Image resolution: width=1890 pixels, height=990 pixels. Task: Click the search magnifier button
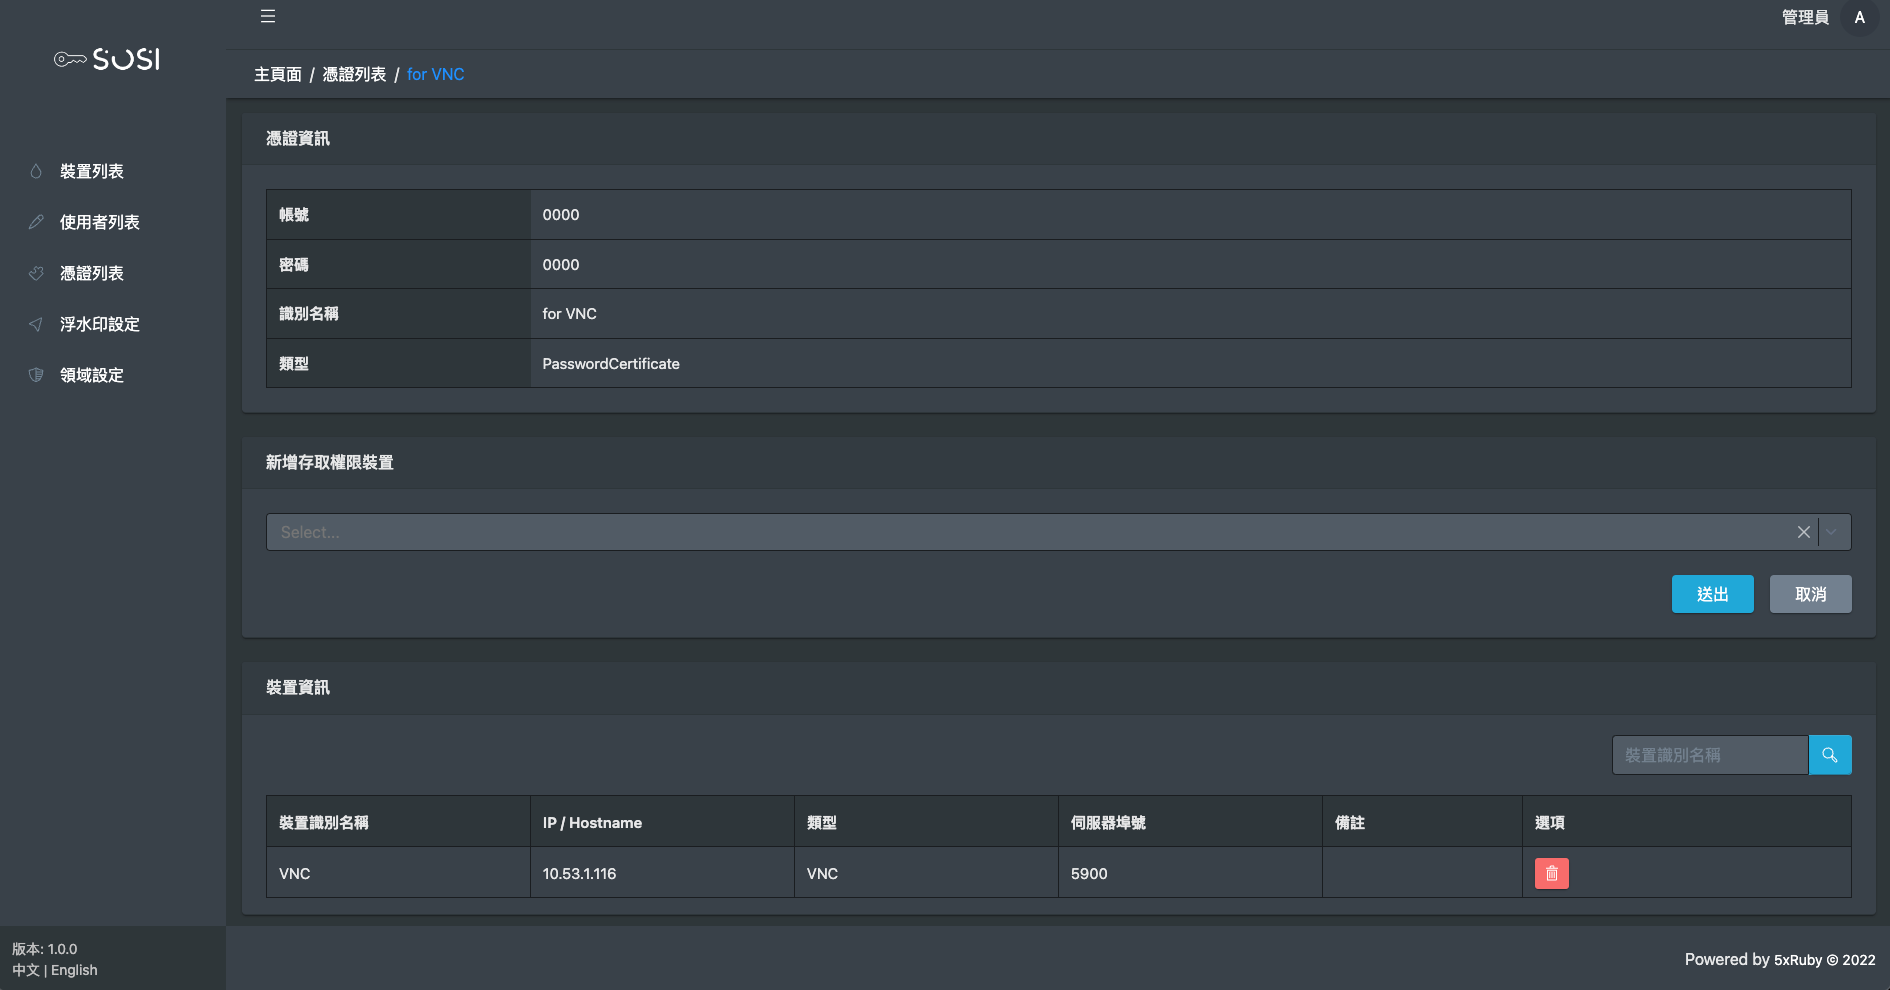click(1830, 755)
